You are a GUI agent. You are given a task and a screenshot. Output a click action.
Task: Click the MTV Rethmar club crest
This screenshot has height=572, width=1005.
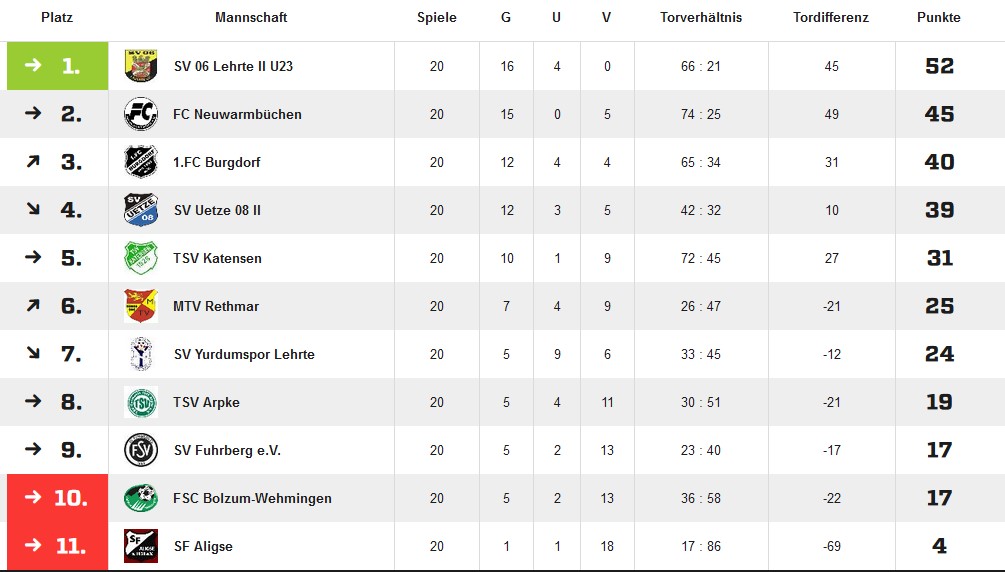(141, 306)
